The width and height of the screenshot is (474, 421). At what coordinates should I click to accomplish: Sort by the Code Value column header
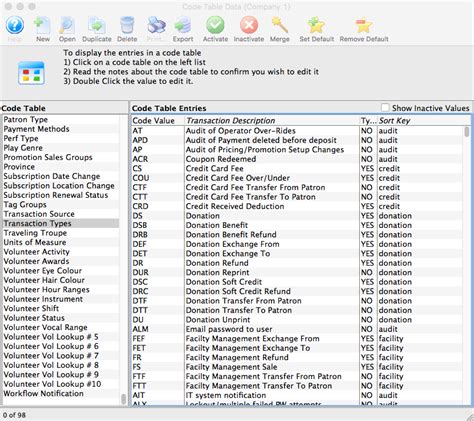(157, 121)
